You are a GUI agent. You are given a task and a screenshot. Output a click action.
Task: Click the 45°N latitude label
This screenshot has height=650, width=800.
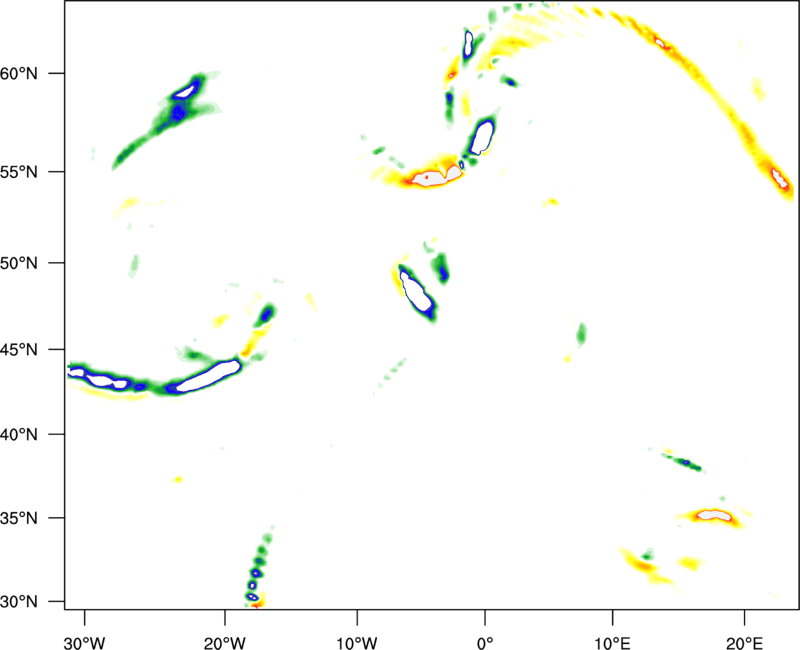[19, 350]
